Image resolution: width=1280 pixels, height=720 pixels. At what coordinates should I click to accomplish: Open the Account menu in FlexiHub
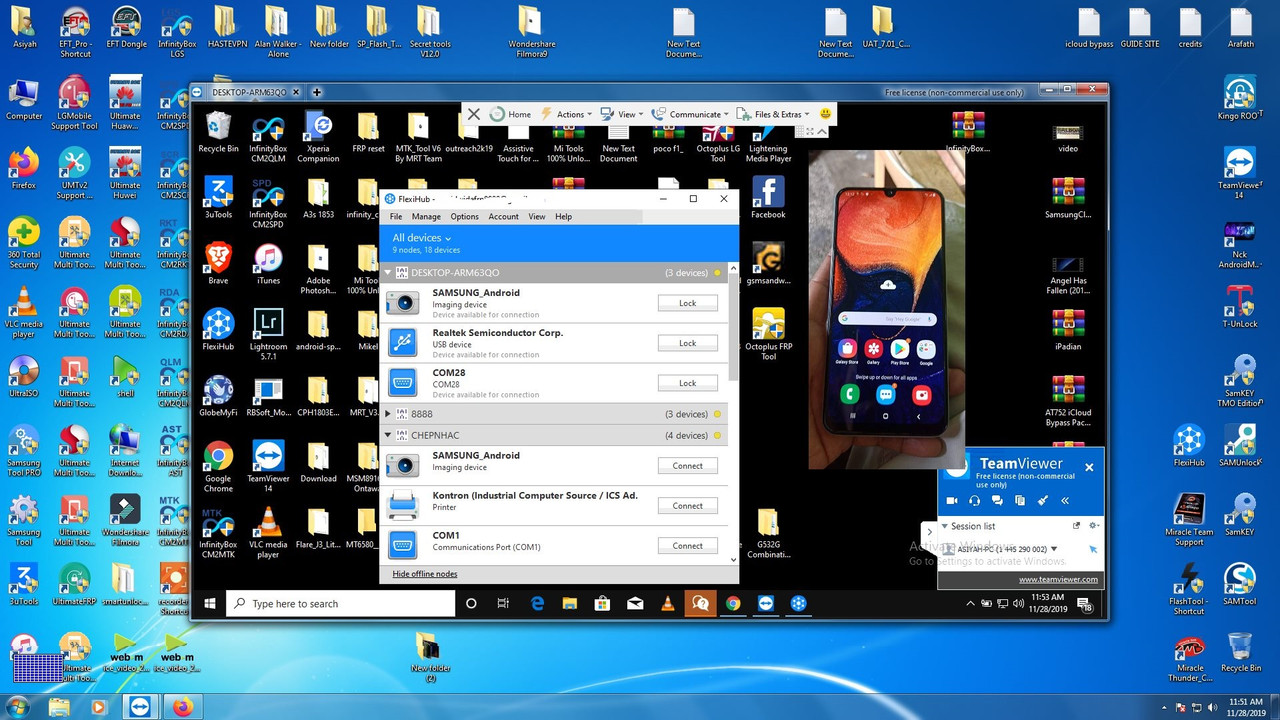pyautogui.click(x=503, y=217)
